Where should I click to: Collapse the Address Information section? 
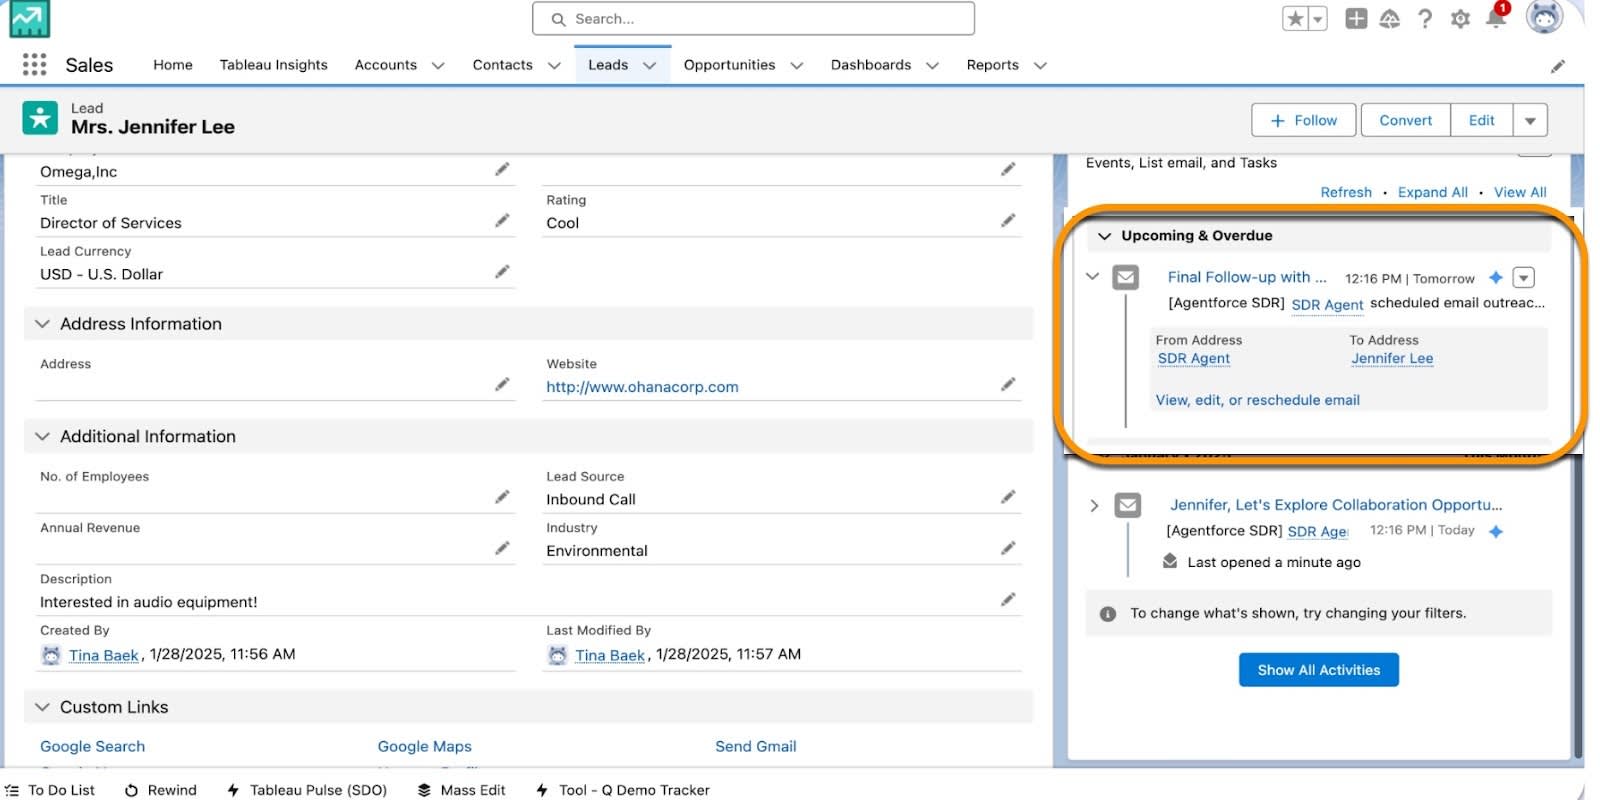click(x=42, y=324)
